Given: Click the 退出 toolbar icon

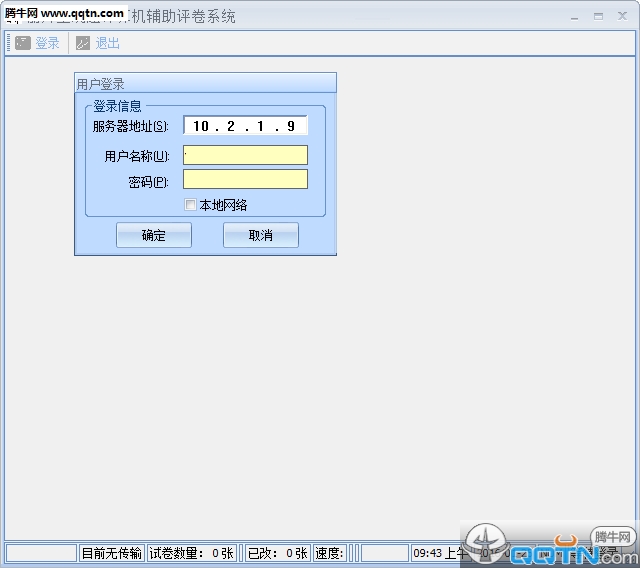Looking at the screenshot, I should (83, 43).
